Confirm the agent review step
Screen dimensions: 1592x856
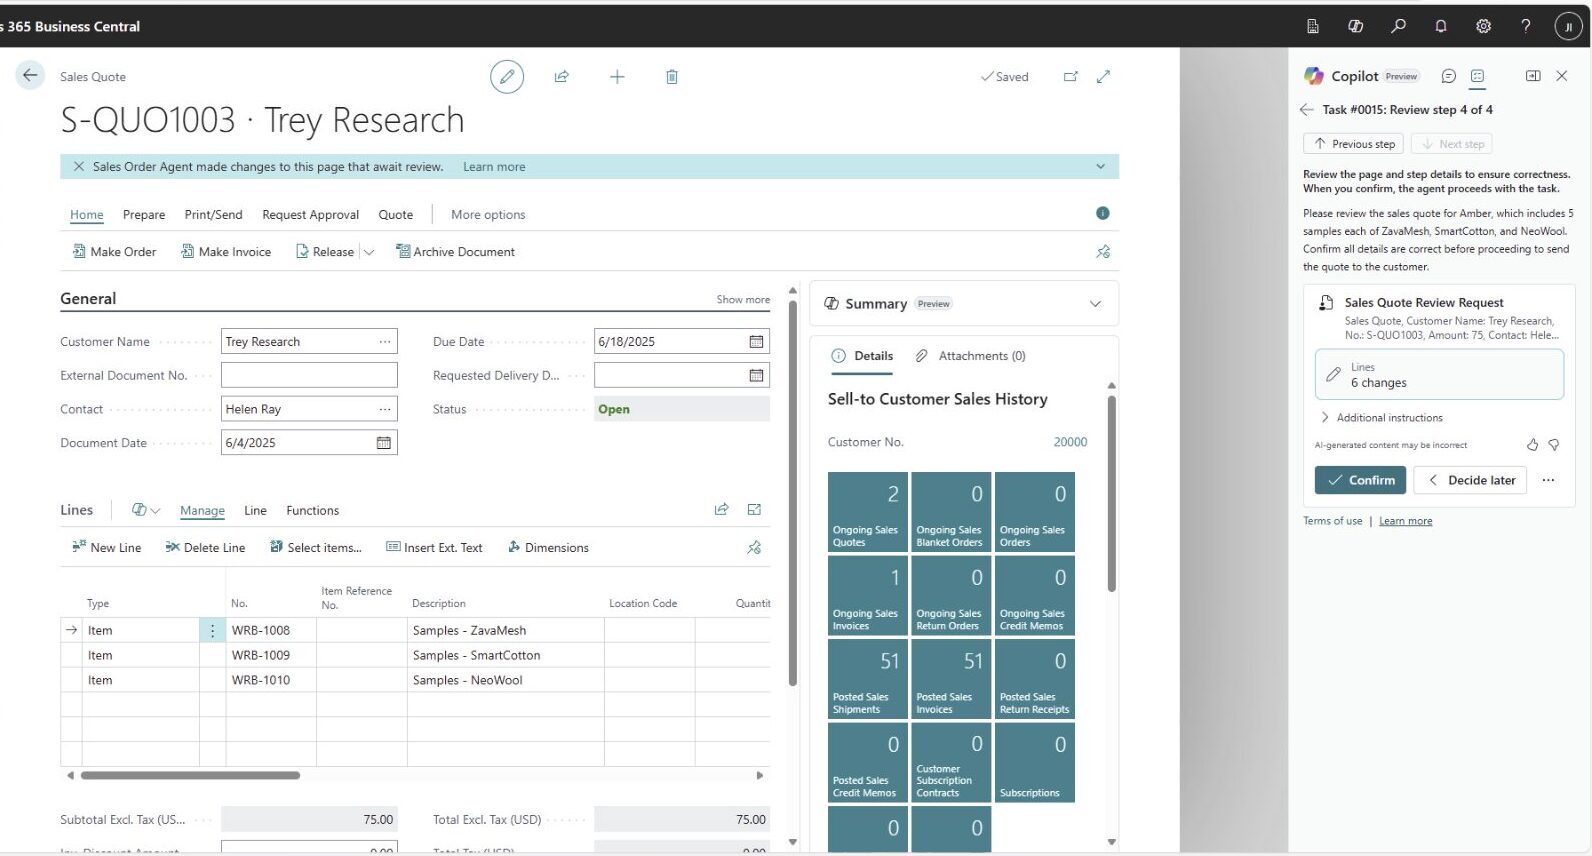1360,480
